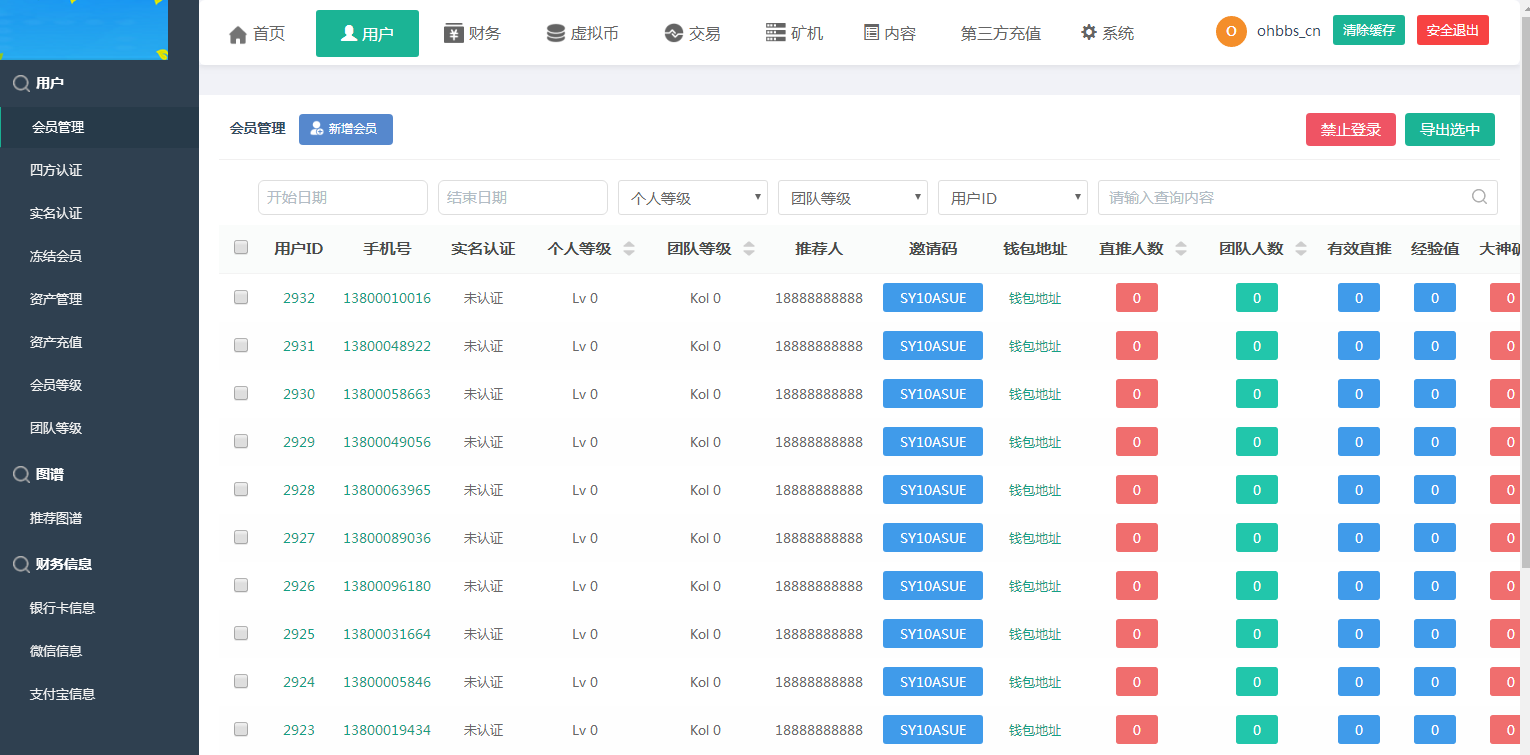
Task: Check the box for user ID 2932
Action: [x=241, y=297]
